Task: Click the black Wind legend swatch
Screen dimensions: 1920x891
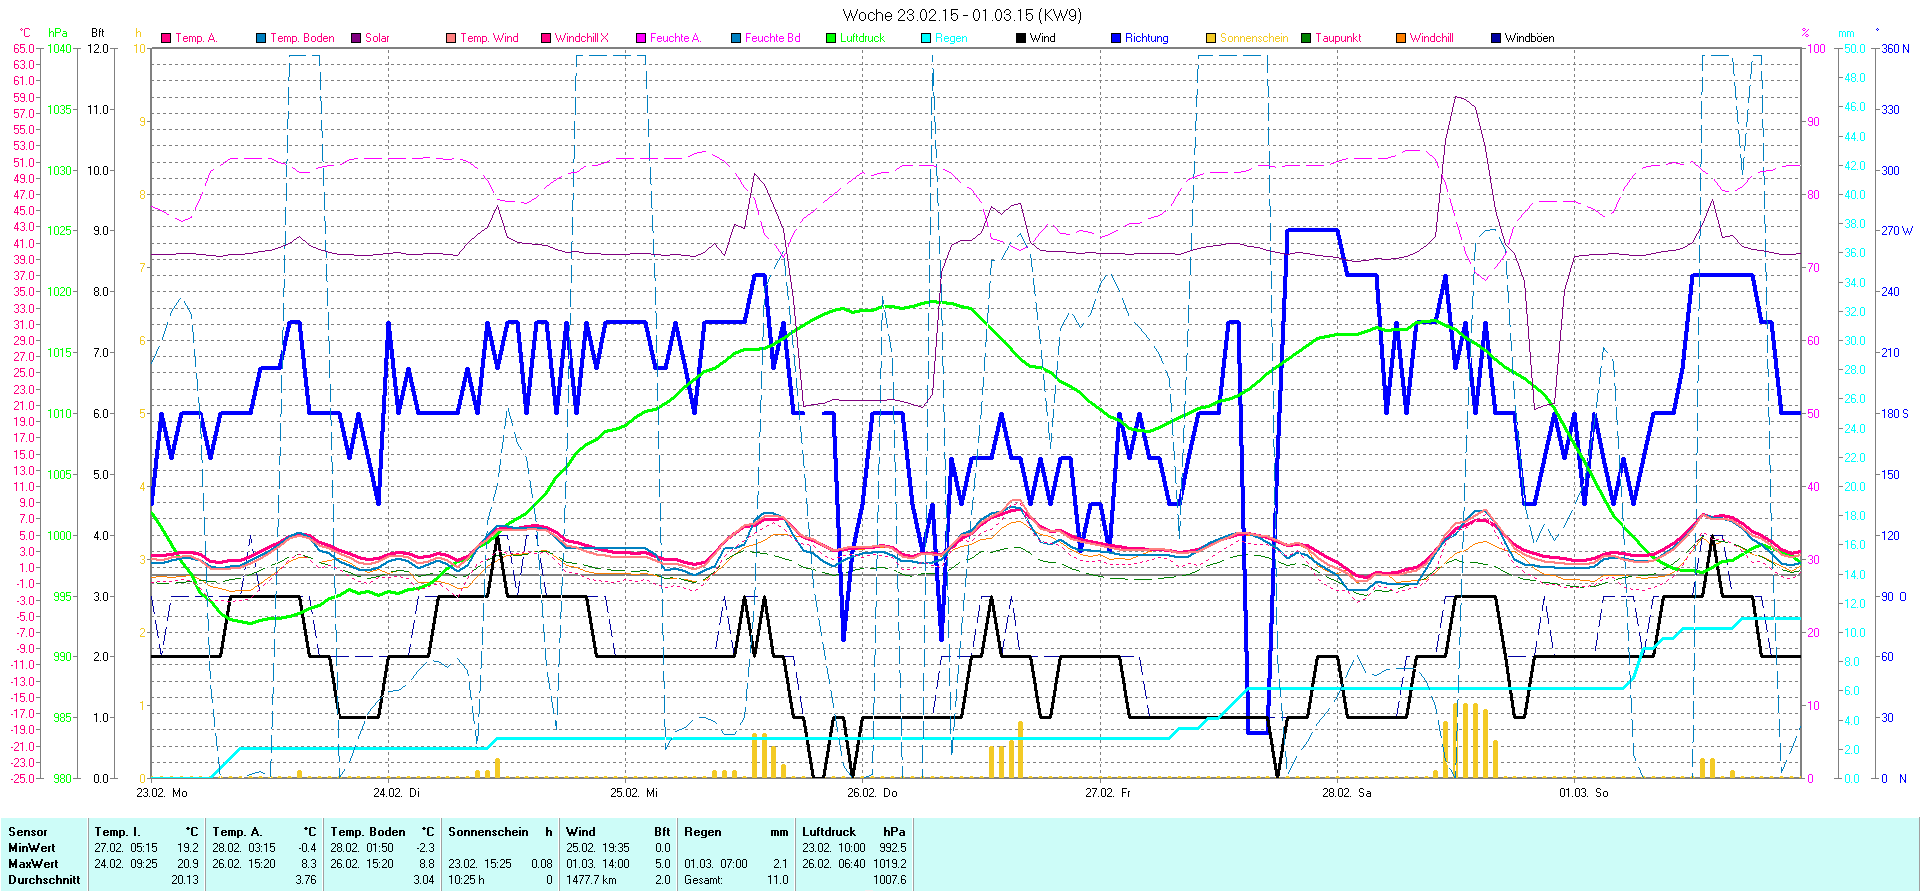Action: (1021, 38)
